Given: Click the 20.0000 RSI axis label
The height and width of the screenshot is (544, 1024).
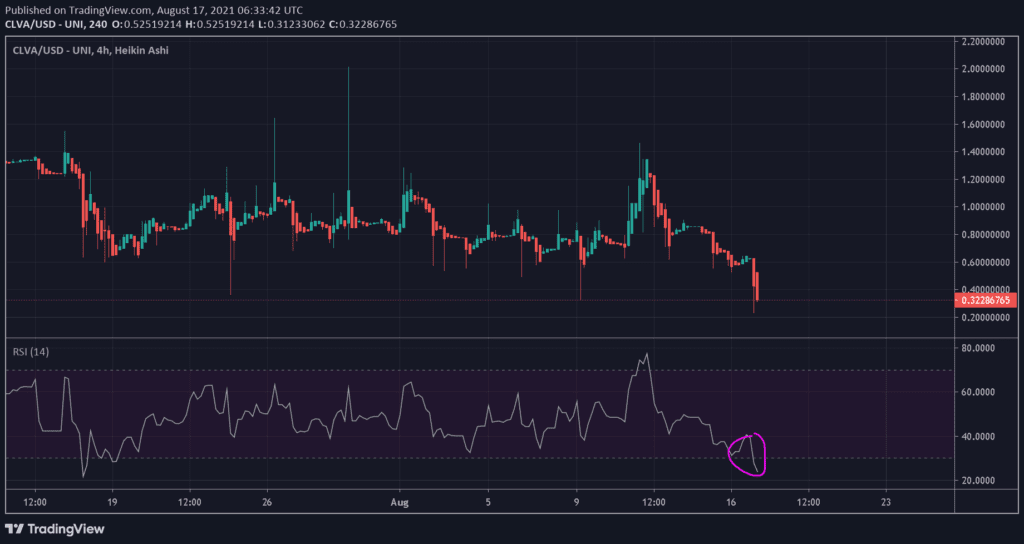Looking at the screenshot, I should (x=977, y=480).
